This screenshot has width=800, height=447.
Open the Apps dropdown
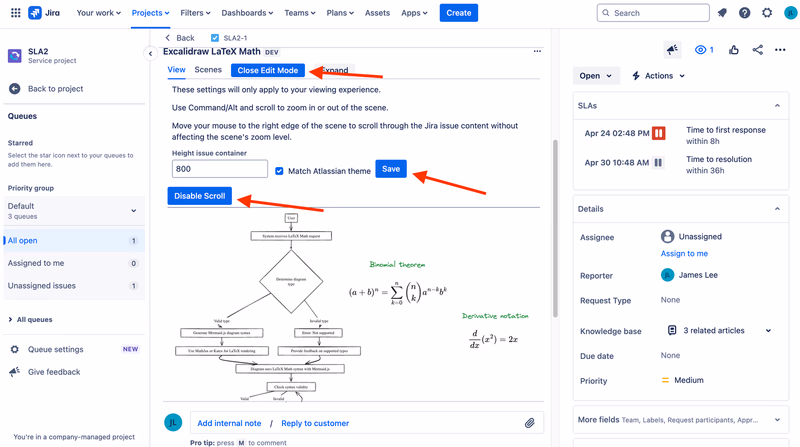coord(414,13)
